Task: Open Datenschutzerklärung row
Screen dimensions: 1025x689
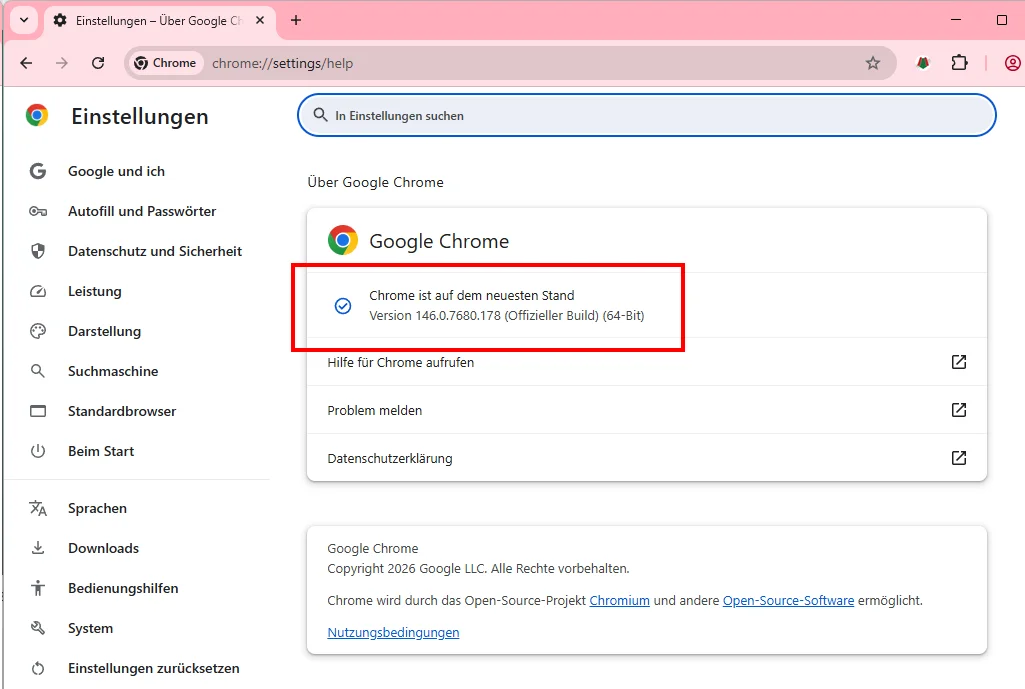Action: [x=647, y=458]
